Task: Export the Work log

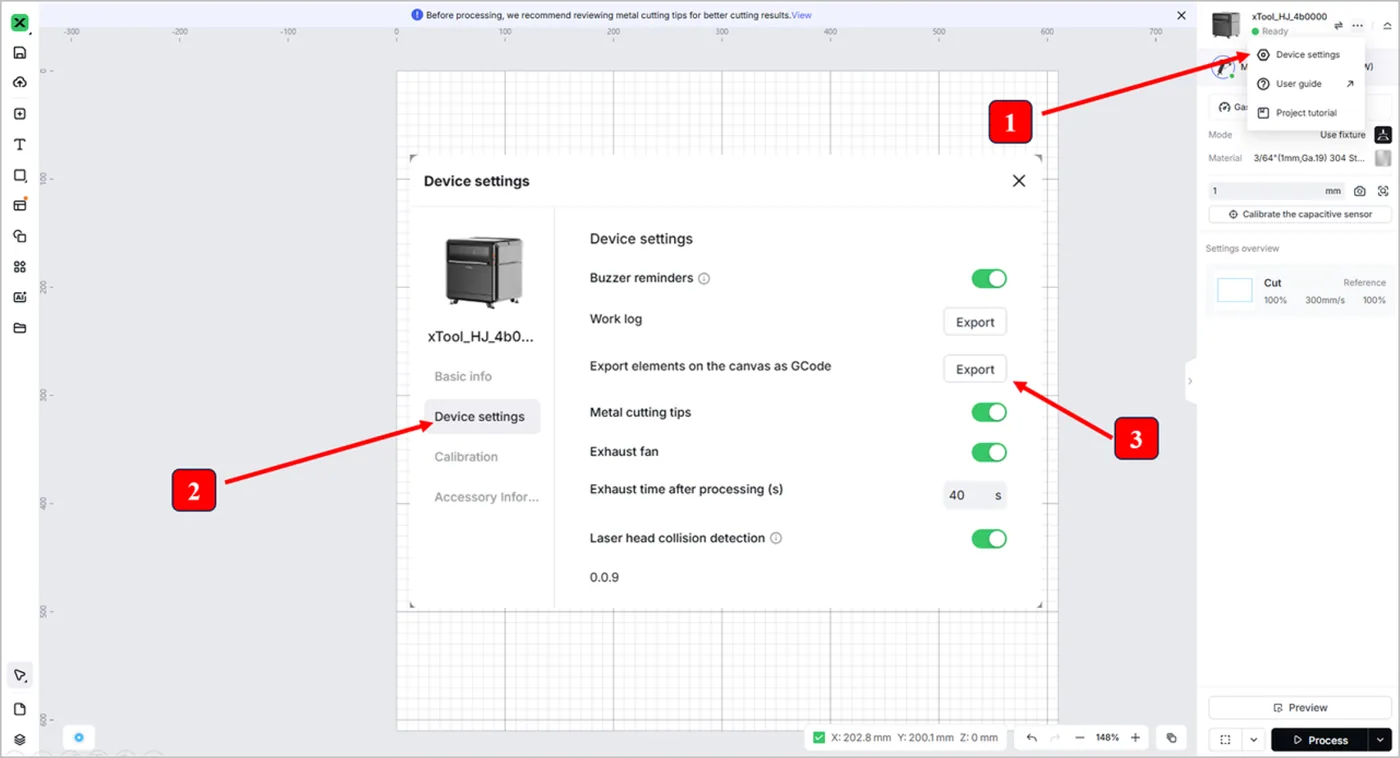Action: pyautogui.click(x=975, y=322)
